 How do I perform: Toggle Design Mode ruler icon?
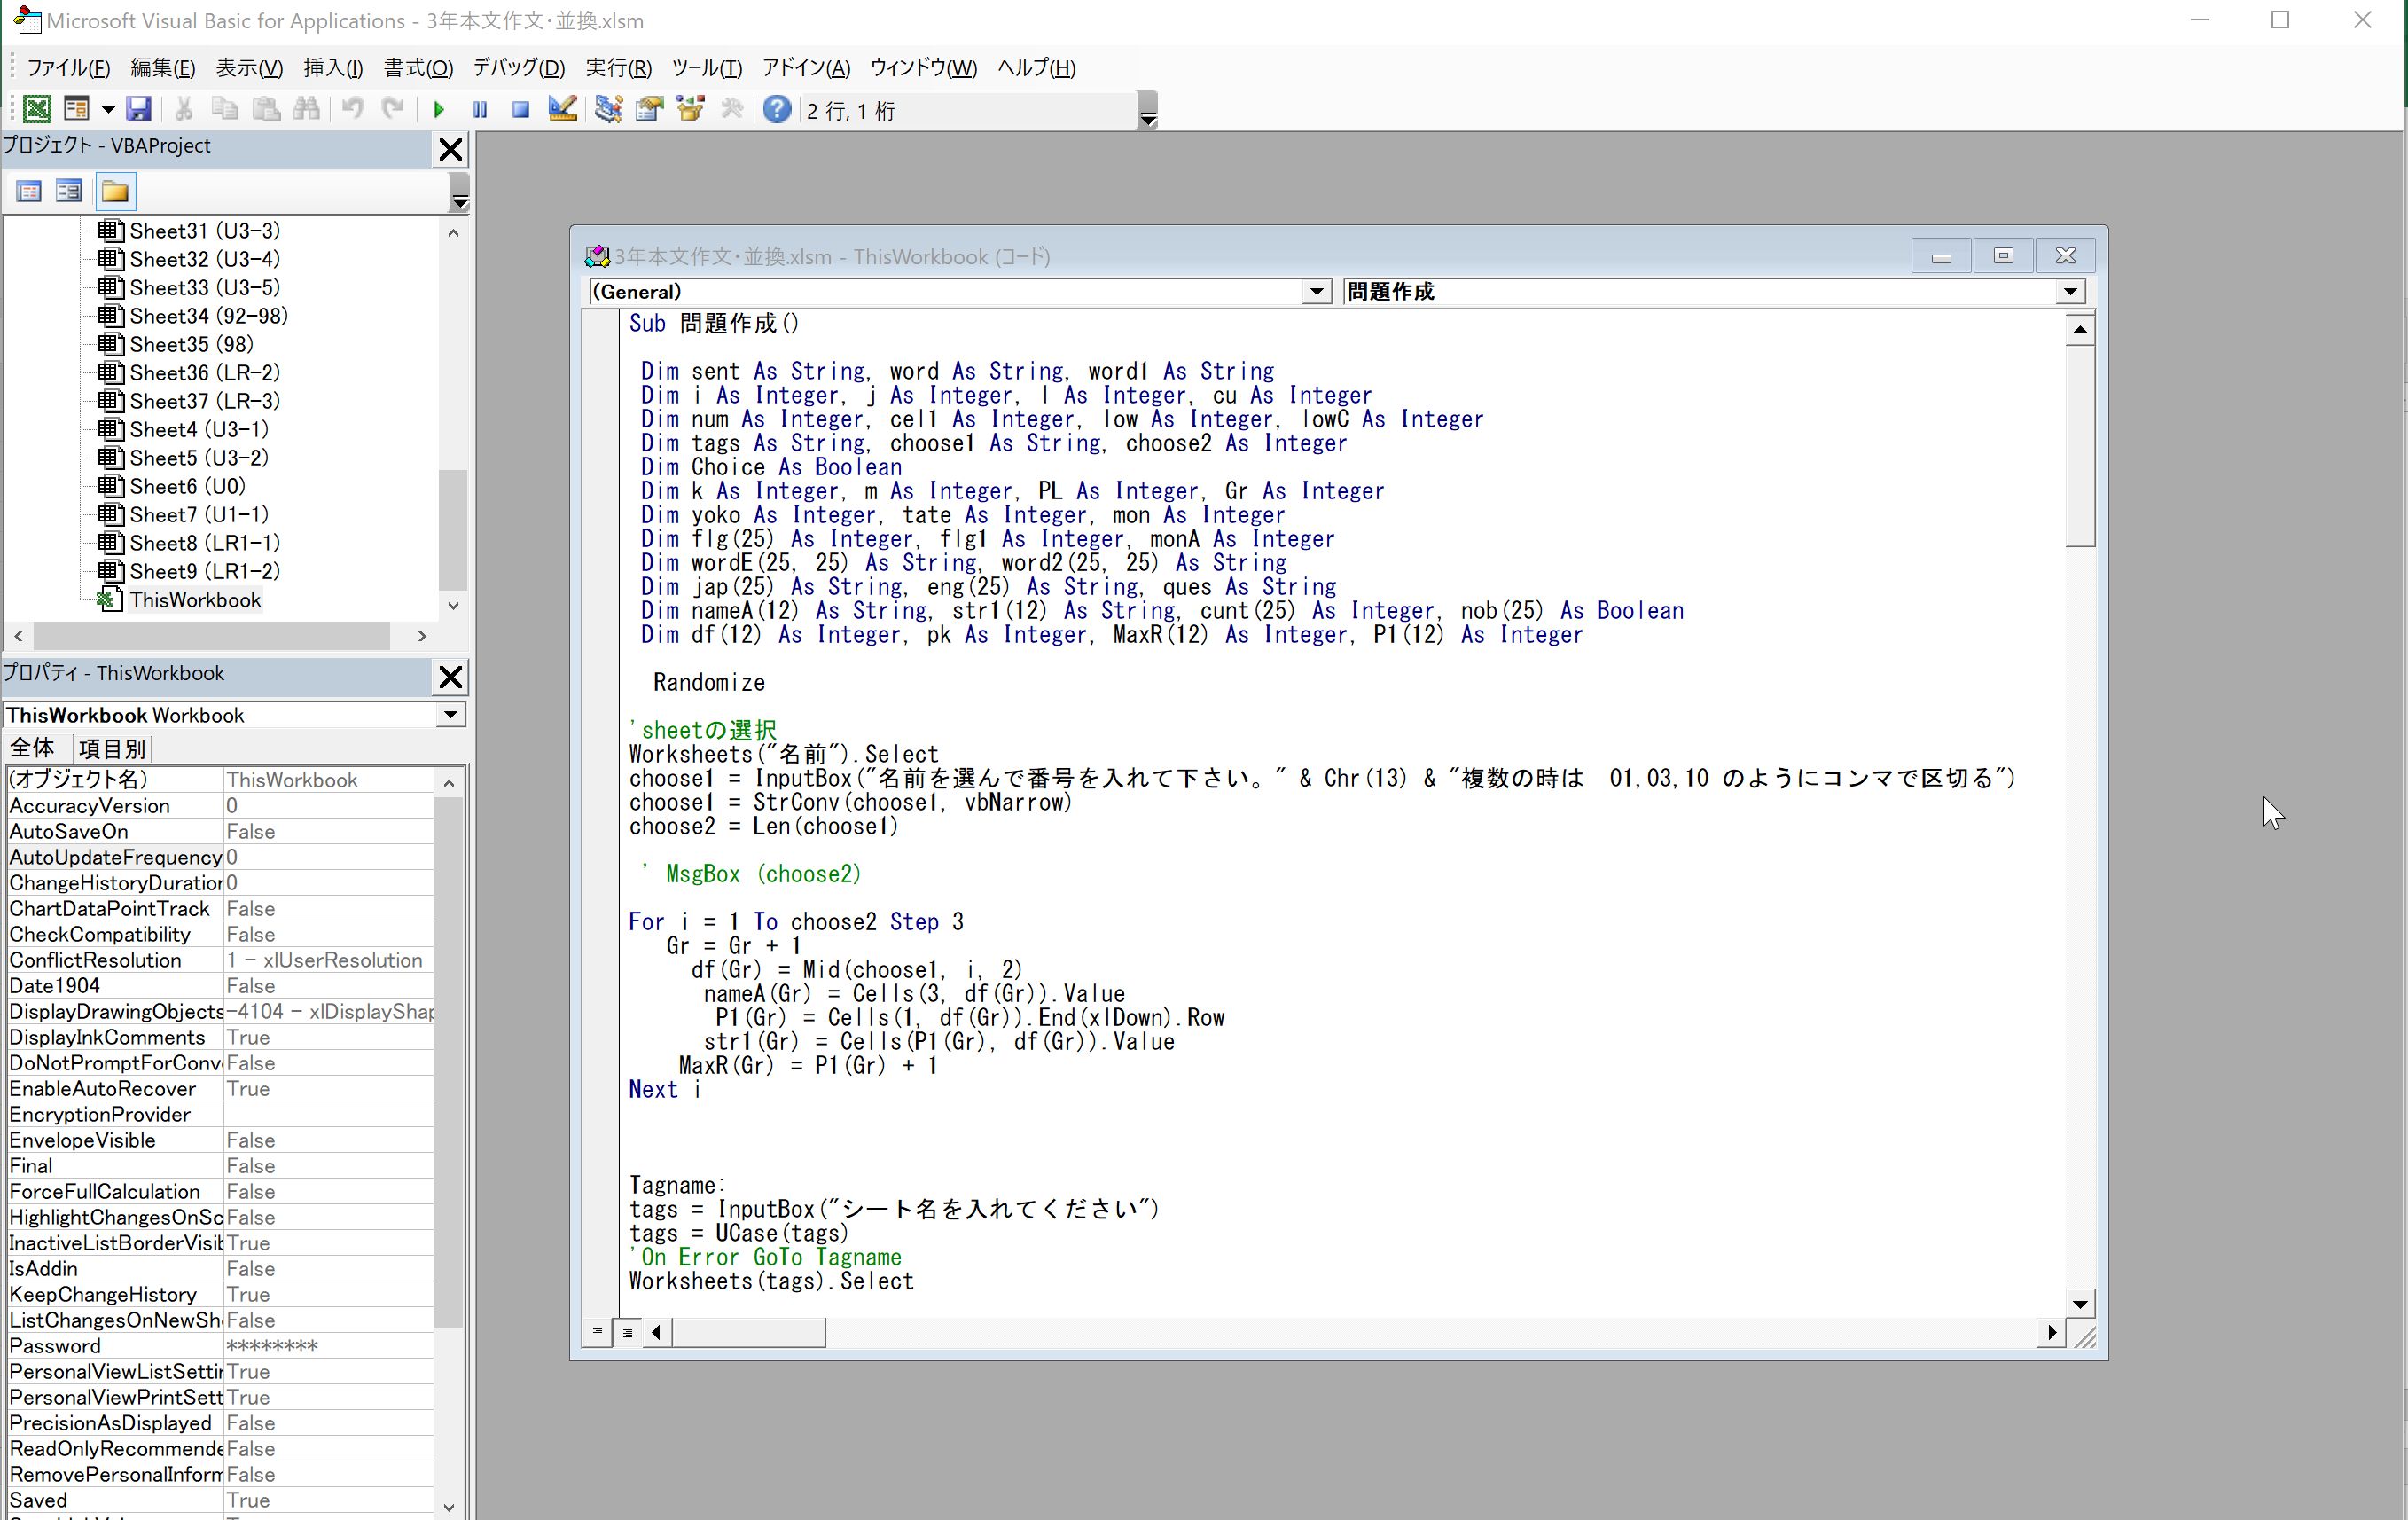(563, 109)
